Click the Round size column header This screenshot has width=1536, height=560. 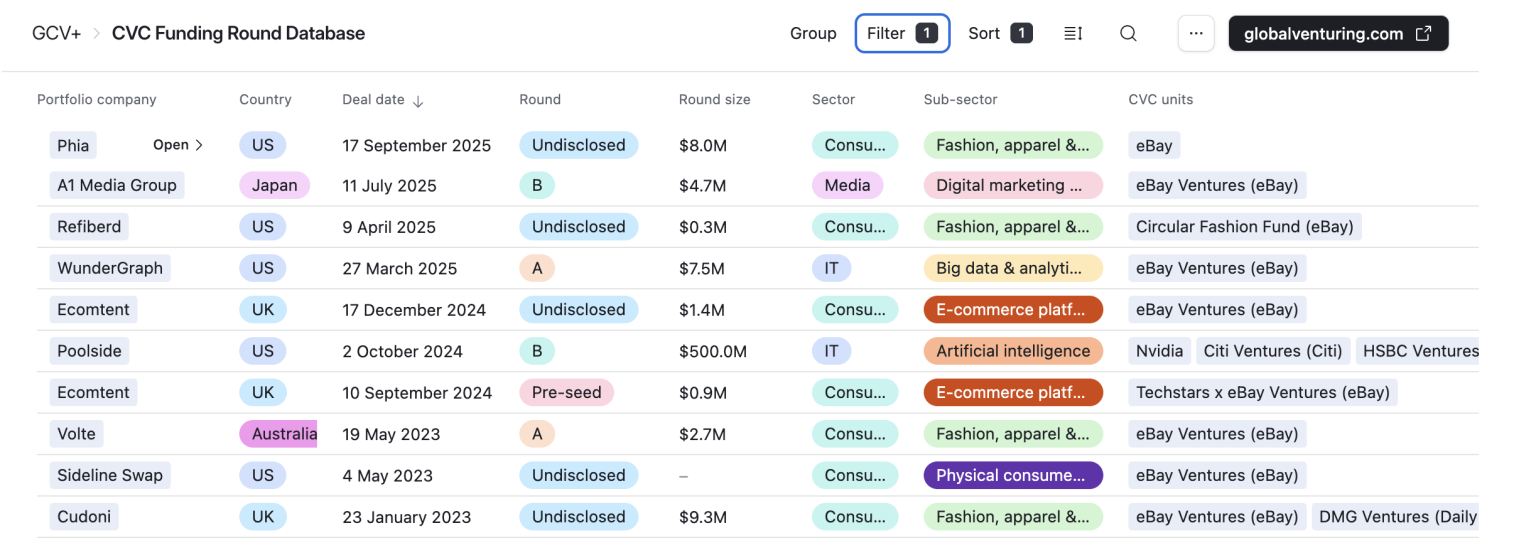pyautogui.click(x=714, y=100)
